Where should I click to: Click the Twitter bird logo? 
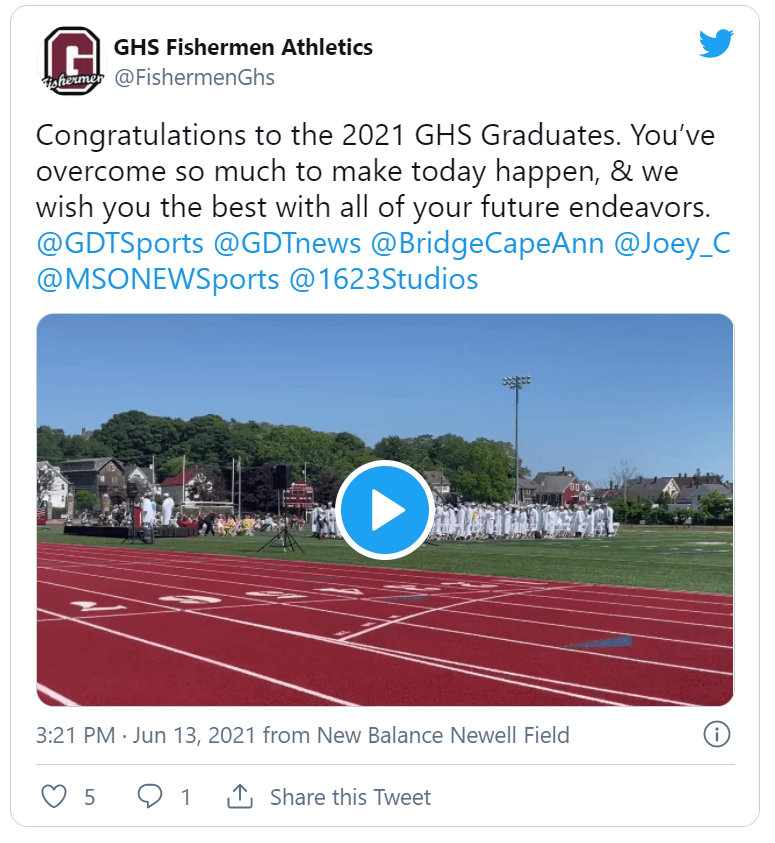(716, 45)
